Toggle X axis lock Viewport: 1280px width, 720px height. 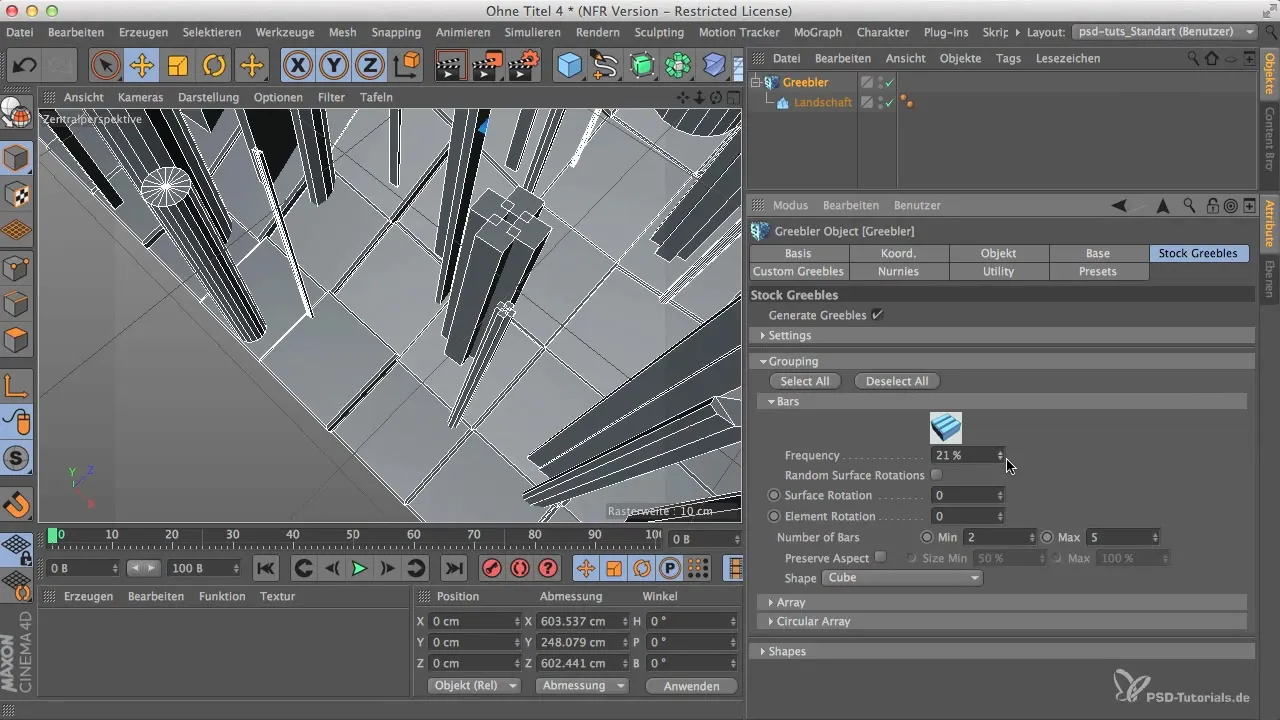click(x=297, y=66)
